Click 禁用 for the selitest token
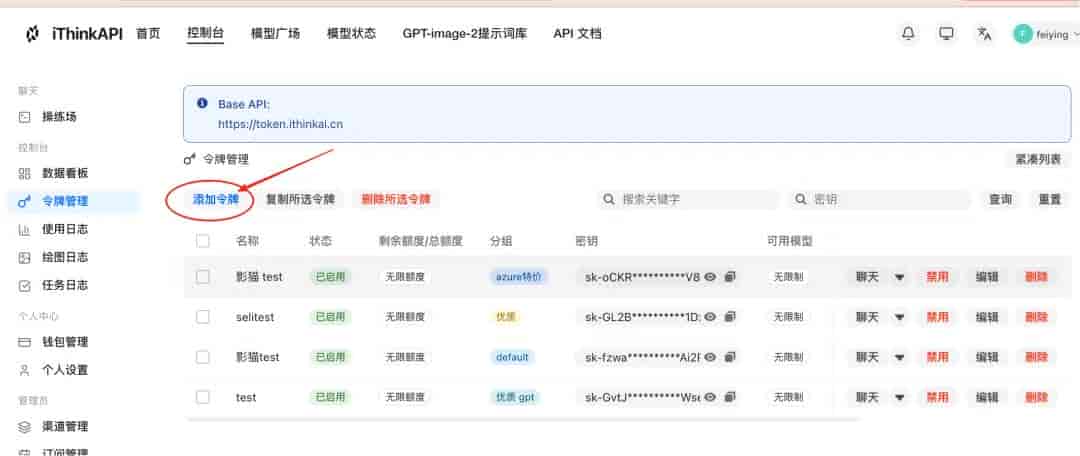Screen dimensions: 1080x456 (x=937, y=317)
